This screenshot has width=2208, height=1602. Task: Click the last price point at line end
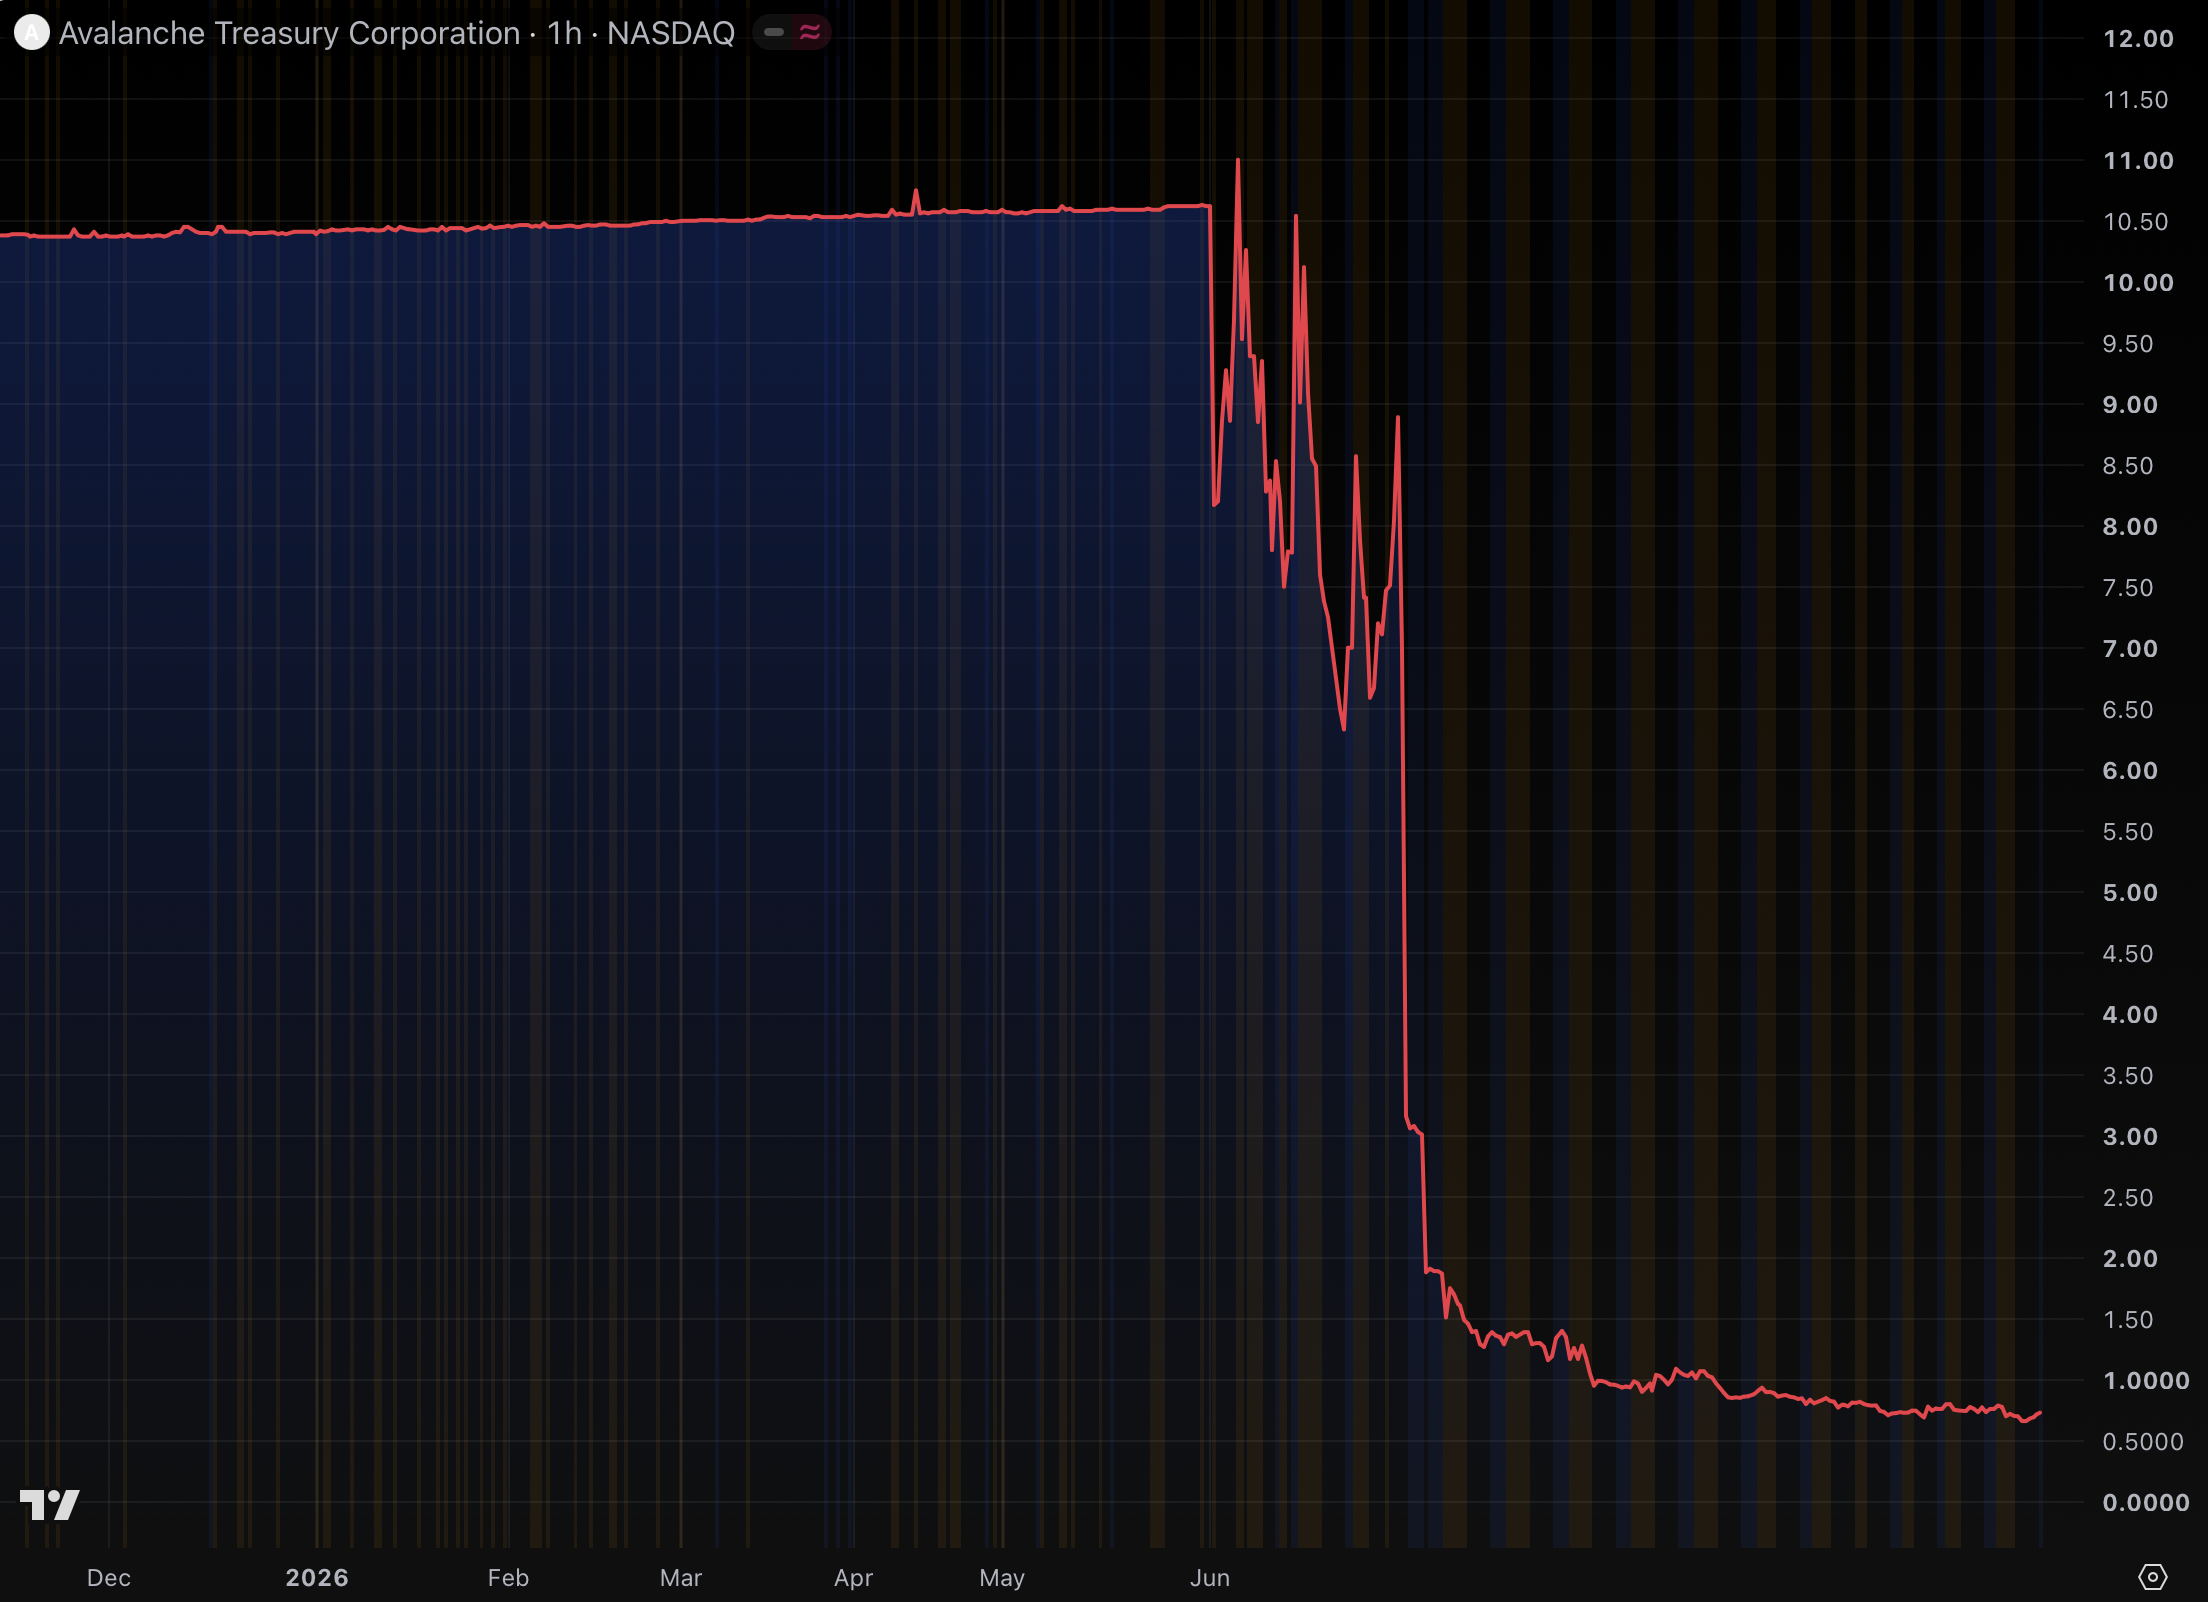click(x=2040, y=1413)
